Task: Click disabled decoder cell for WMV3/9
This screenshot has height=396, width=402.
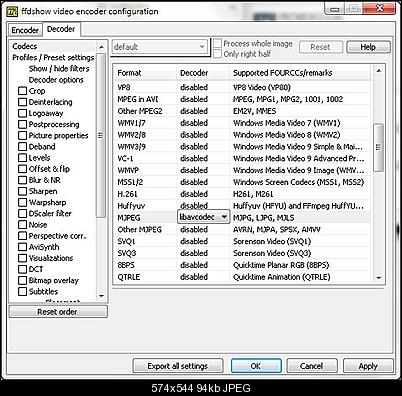Action: tap(194, 147)
